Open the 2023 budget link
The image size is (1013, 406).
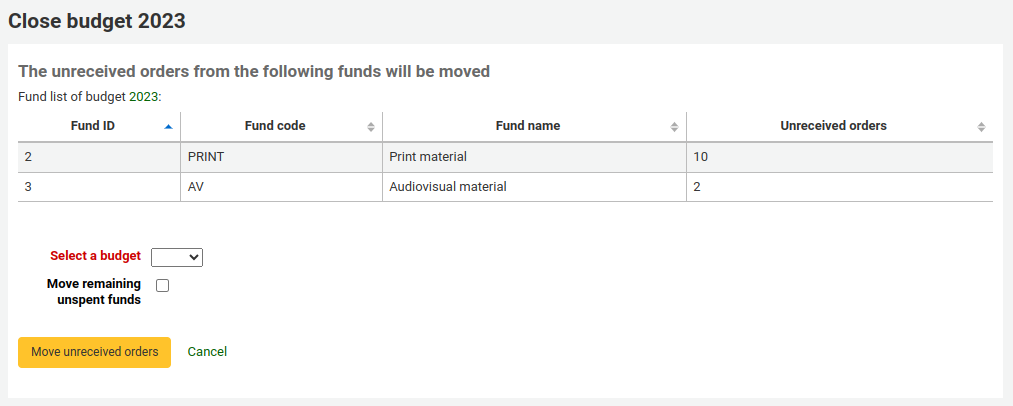coord(143,97)
